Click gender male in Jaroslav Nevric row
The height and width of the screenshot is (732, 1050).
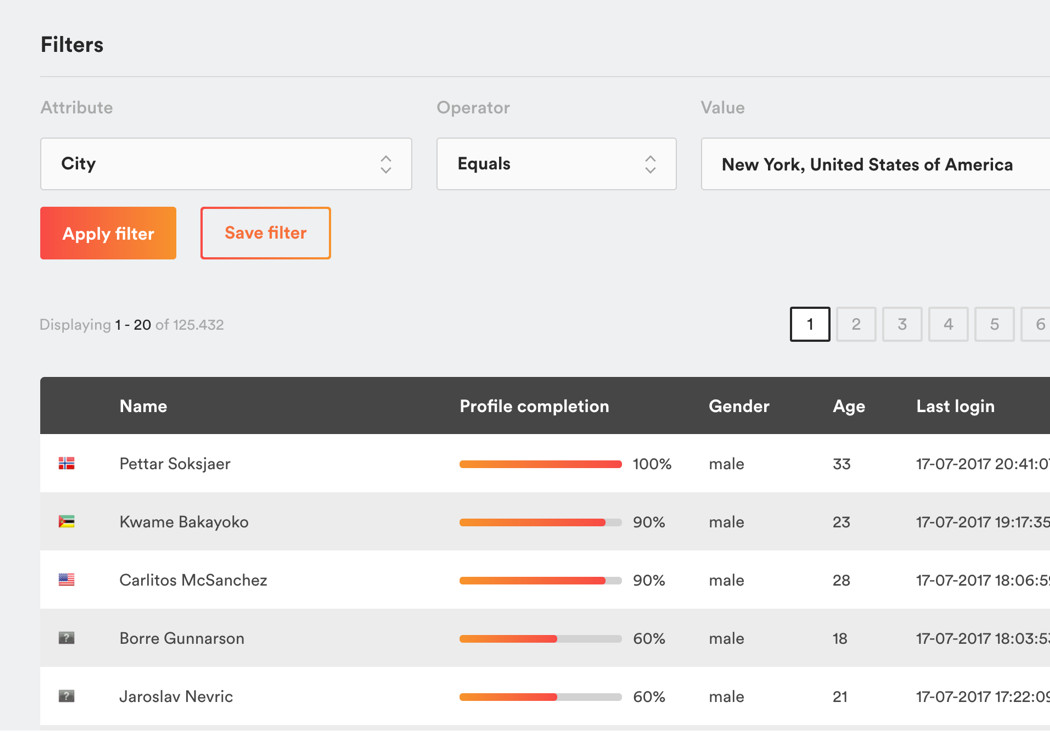pyautogui.click(x=727, y=697)
